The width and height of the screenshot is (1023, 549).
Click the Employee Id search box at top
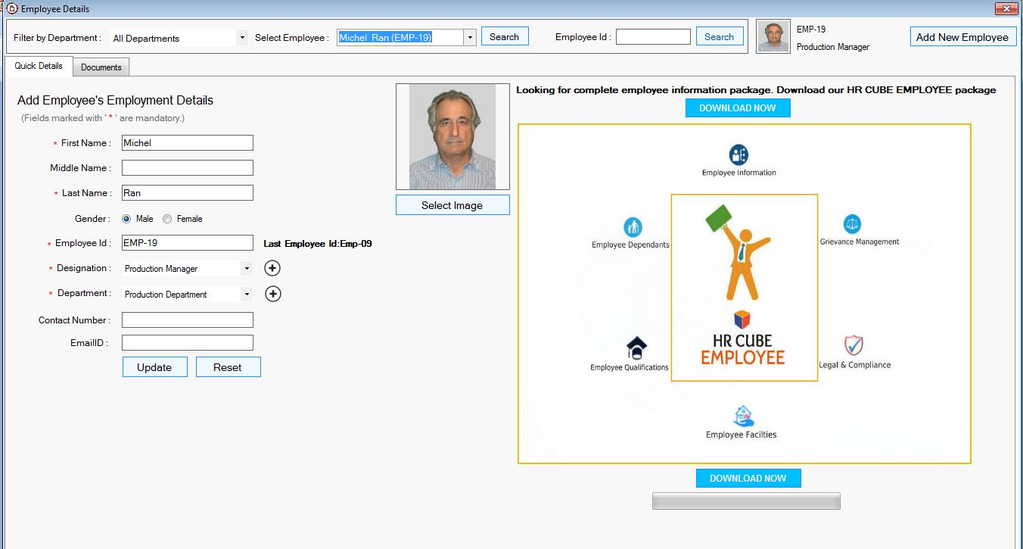click(x=653, y=37)
